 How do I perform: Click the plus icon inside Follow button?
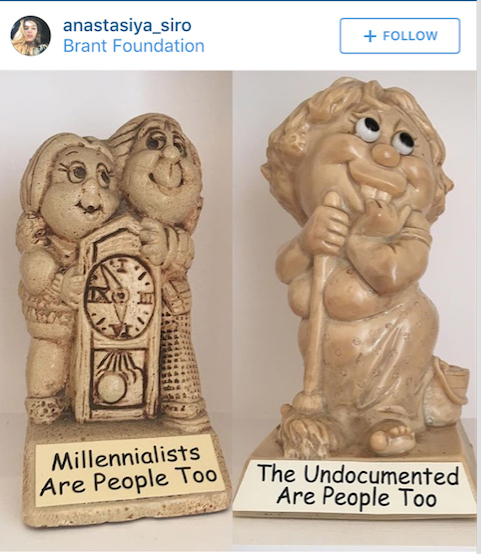(x=370, y=36)
